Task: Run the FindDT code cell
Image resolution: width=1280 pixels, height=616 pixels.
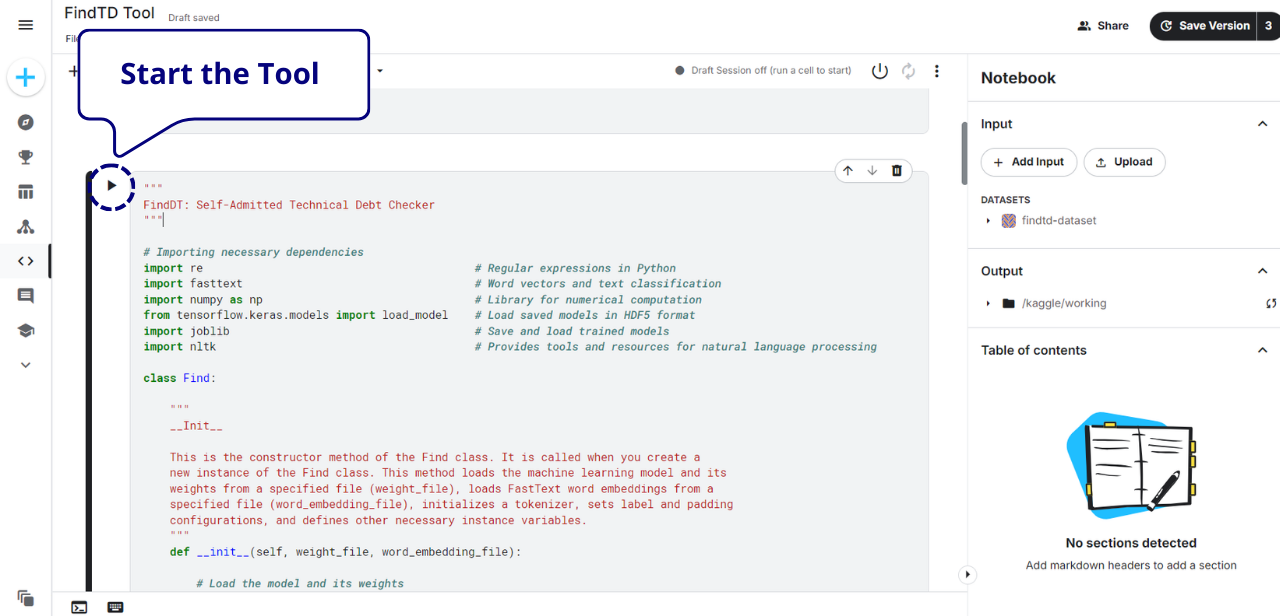Action: tap(111, 185)
